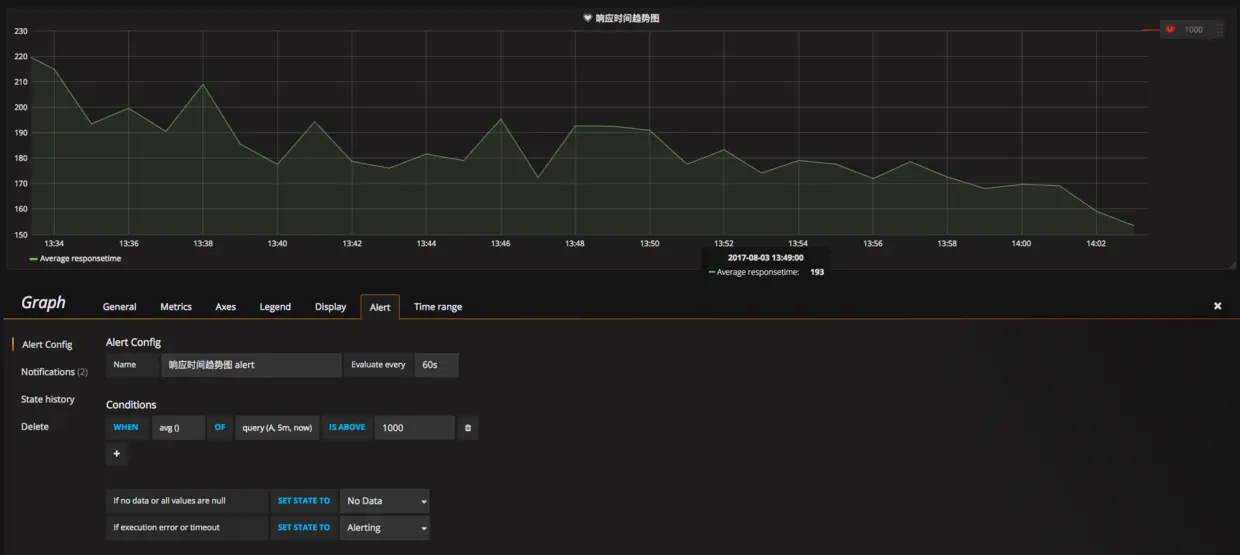
Task: Click the tooltip timestamp 2017-08-03 13:49:00
Action: click(765, 258)
